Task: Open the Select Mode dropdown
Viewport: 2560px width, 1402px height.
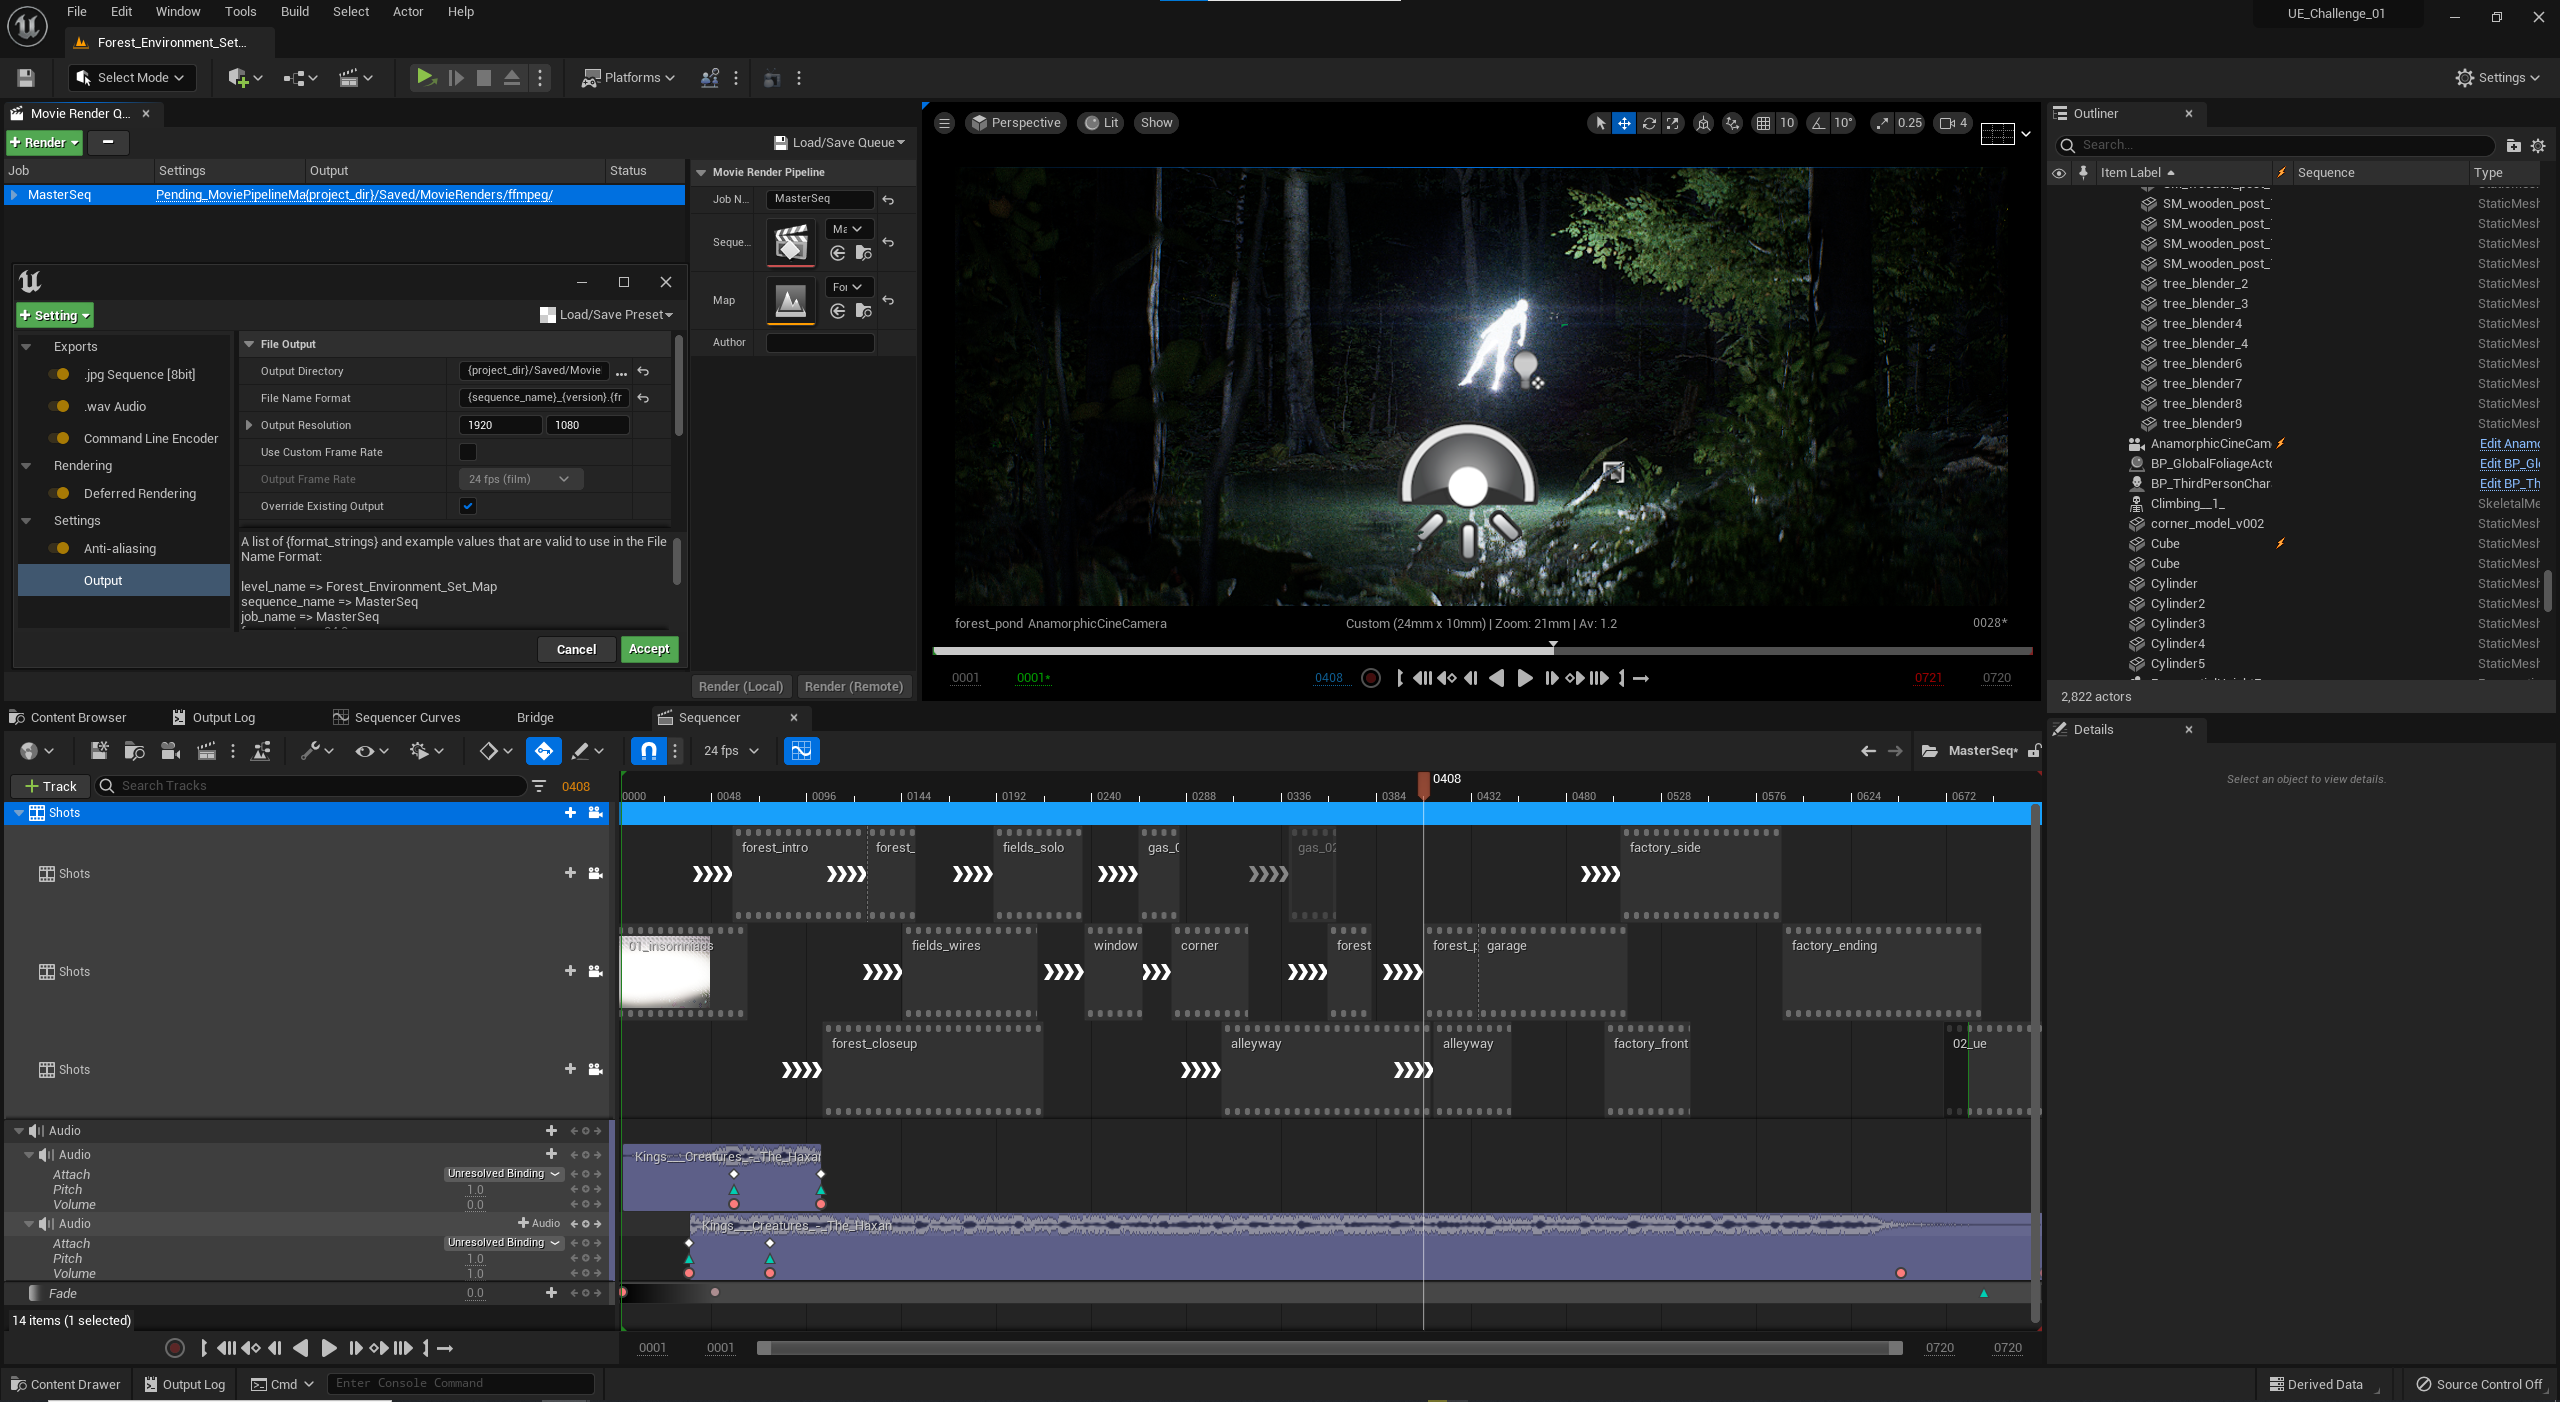Action: click(x=132, y=78)
